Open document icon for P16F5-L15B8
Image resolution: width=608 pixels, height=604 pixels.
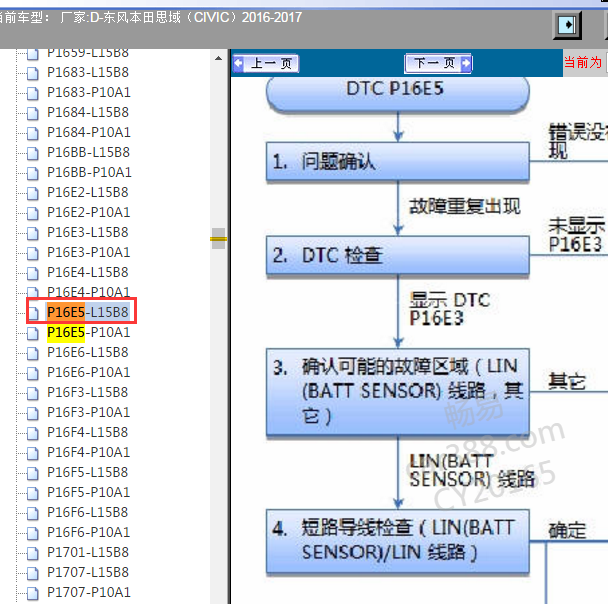pos(33,473)
